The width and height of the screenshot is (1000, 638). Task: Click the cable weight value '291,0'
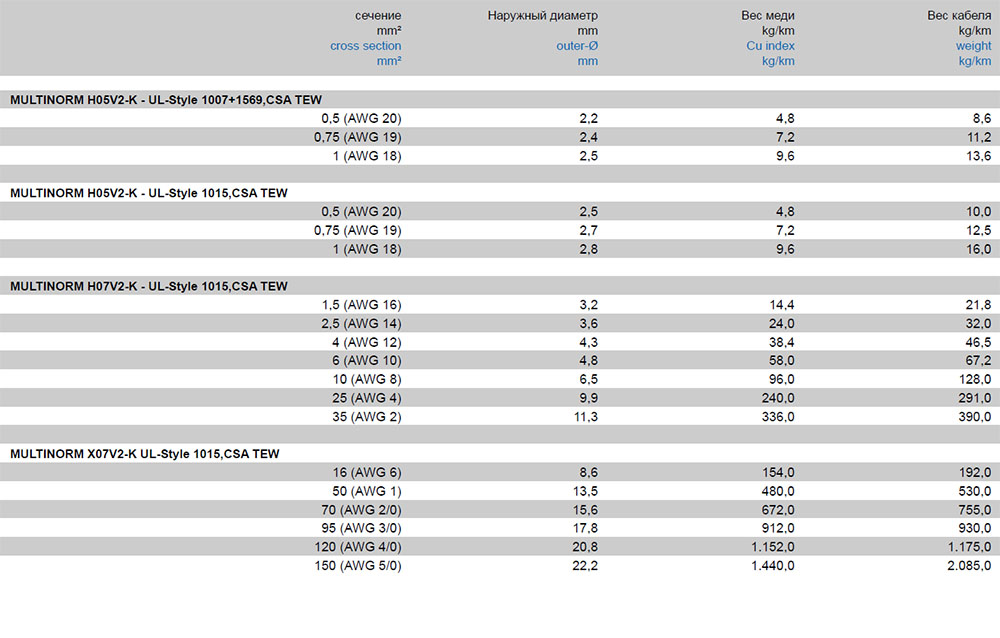976,397
